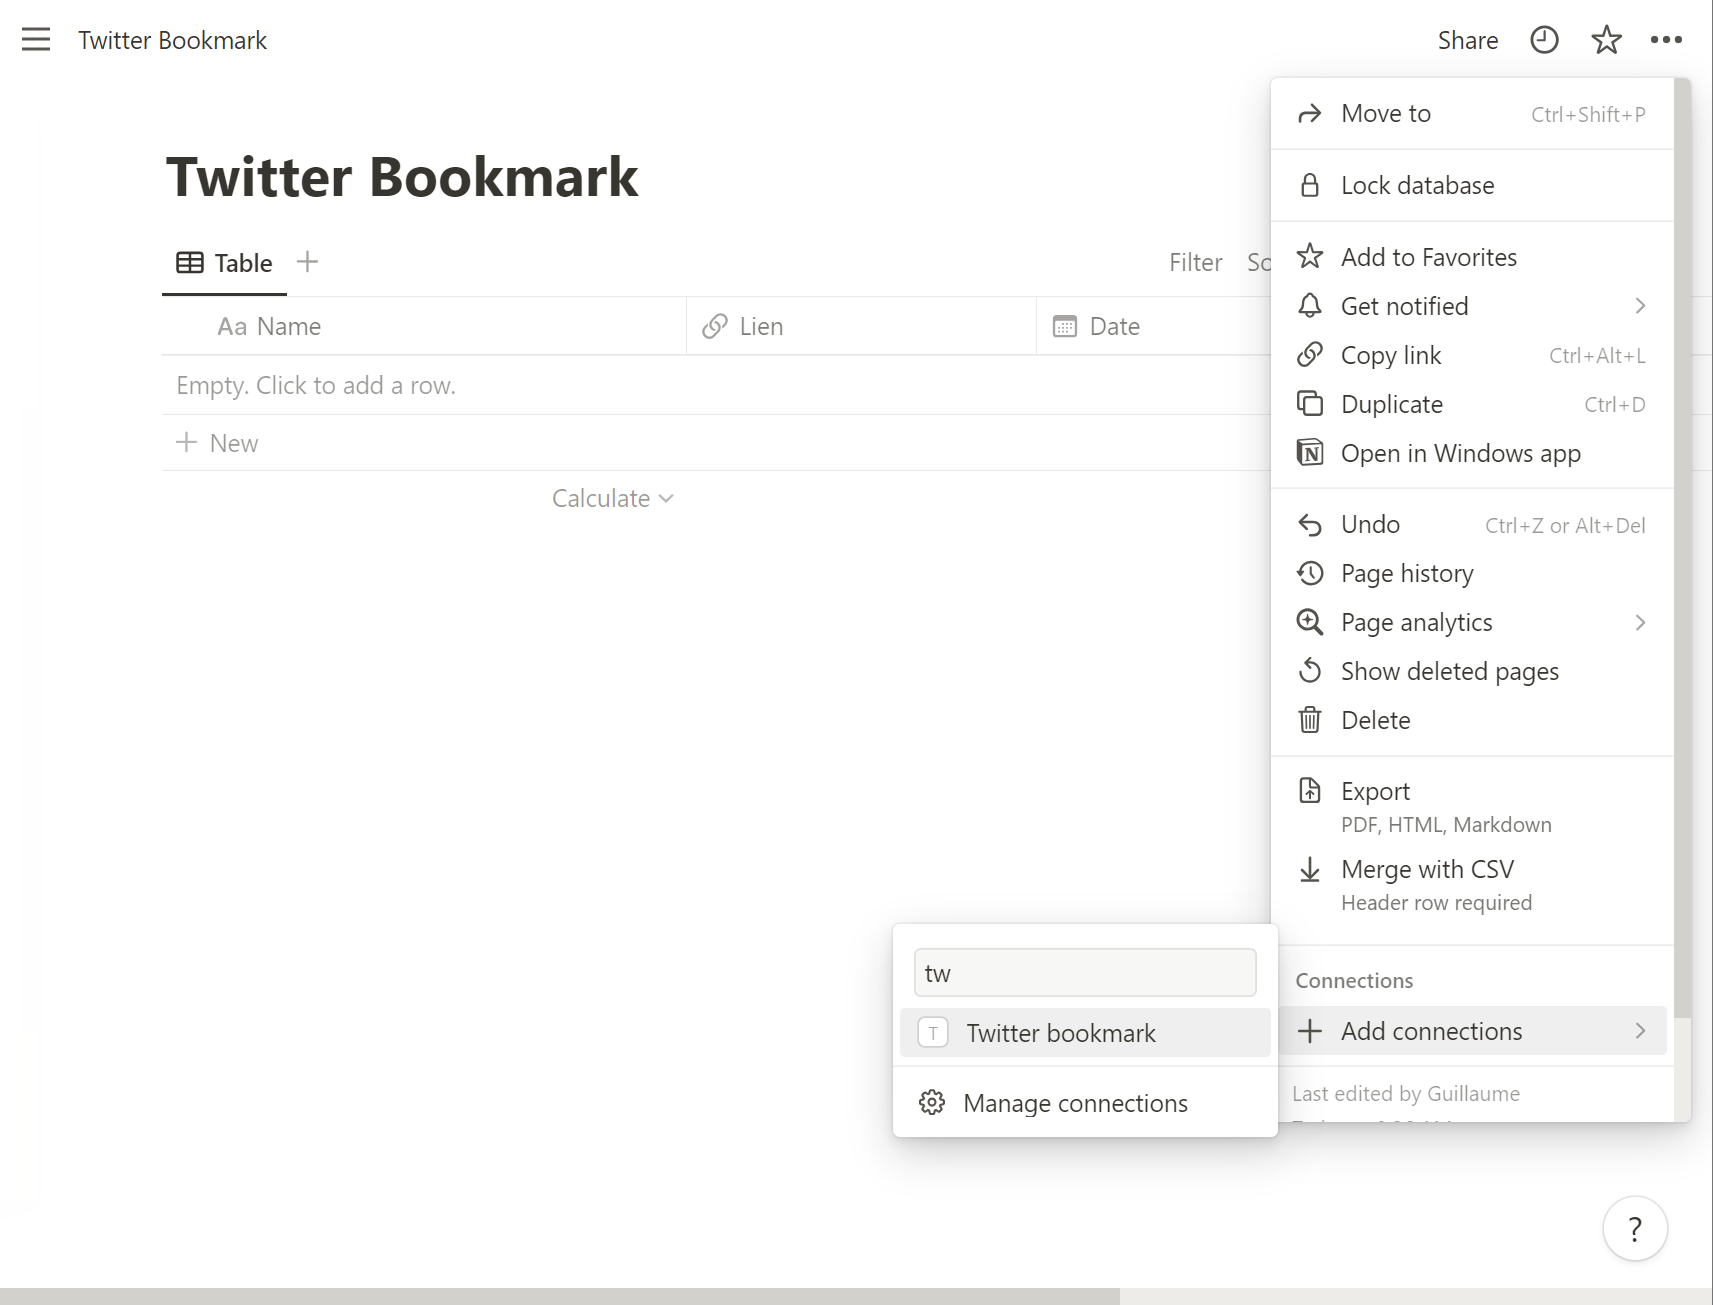The height and width of the screenshot is (1305, 1713).
Task: Click the Delete trash icon
Action: pyautogui.click(x=1310, y=720)
